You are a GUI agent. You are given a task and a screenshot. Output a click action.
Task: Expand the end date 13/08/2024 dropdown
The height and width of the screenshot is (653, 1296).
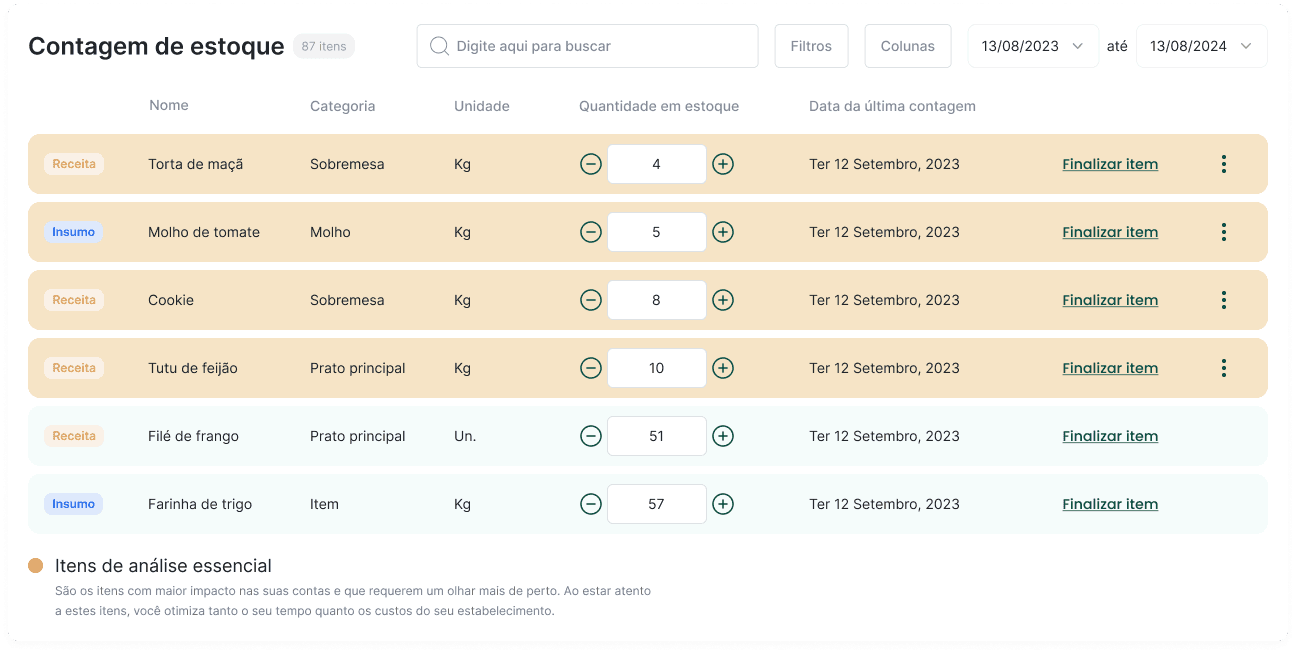point(1245,46)
